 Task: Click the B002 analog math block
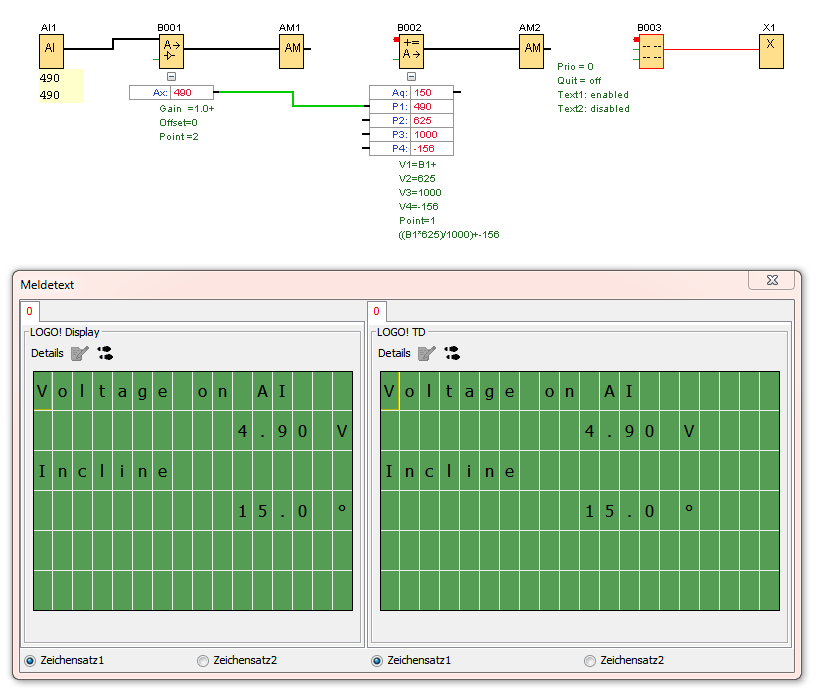[x=411, y=48]
